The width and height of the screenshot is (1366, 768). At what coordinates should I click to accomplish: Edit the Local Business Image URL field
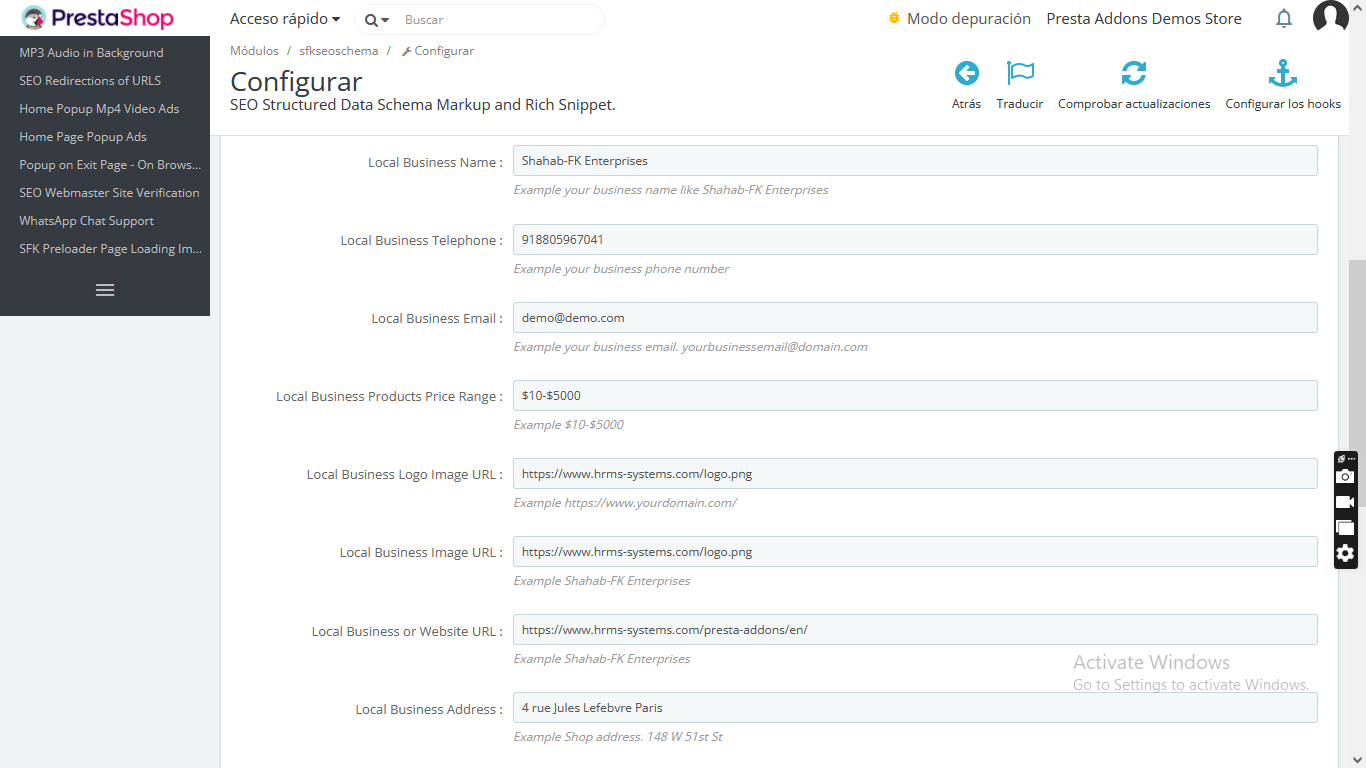pos(915,551)
